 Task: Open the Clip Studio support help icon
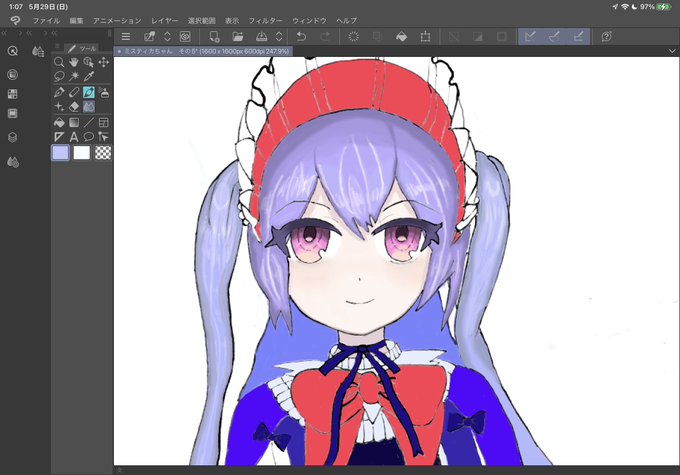pyautogui.click(x=607, y=37)
